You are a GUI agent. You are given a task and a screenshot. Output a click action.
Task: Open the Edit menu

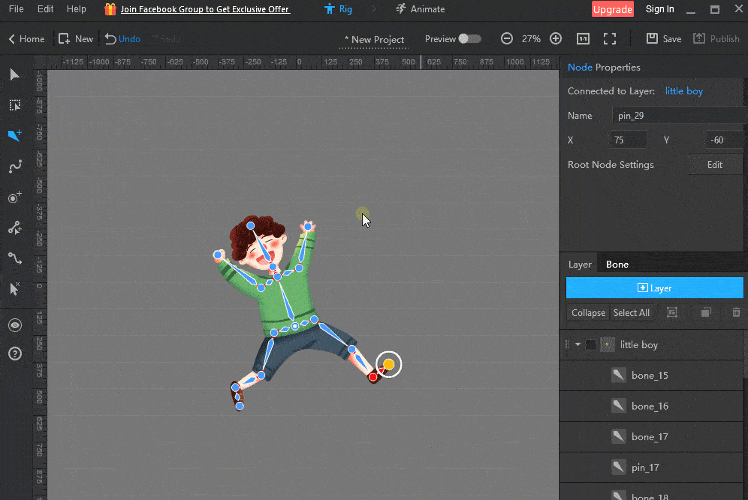tap(45, 9)
